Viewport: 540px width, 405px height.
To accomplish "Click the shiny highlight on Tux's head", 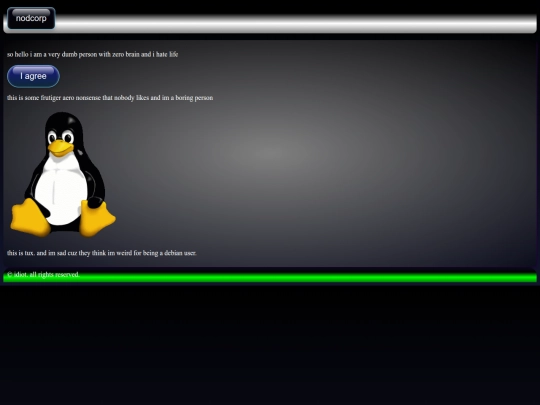I will pyautogui.click(x=73, y=121).
